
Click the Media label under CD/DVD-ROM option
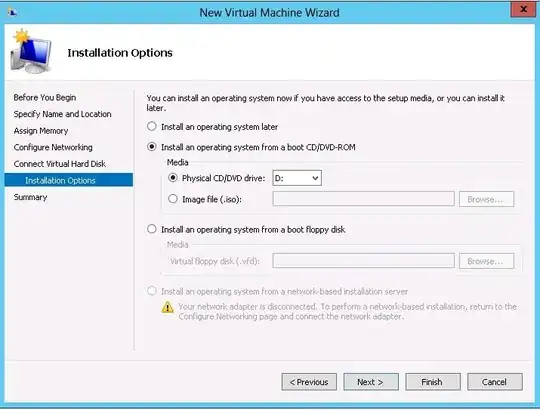pyautogui.click(x=178, y=162)
